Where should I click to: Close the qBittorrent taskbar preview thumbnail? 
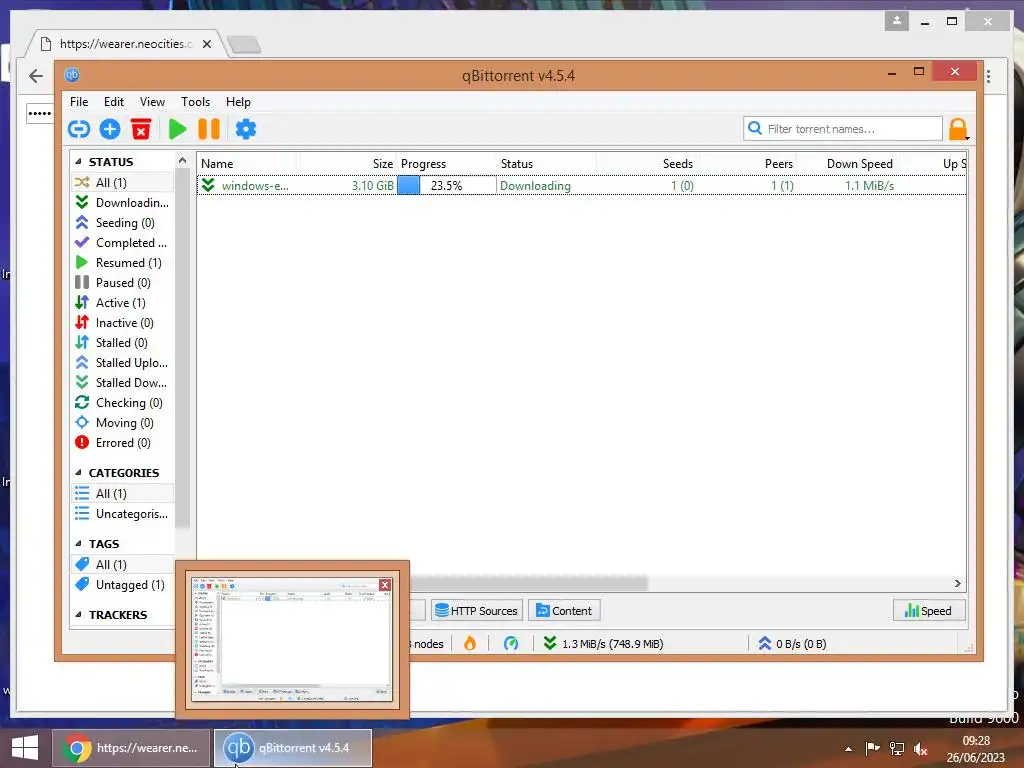click(x=385, y=584)
